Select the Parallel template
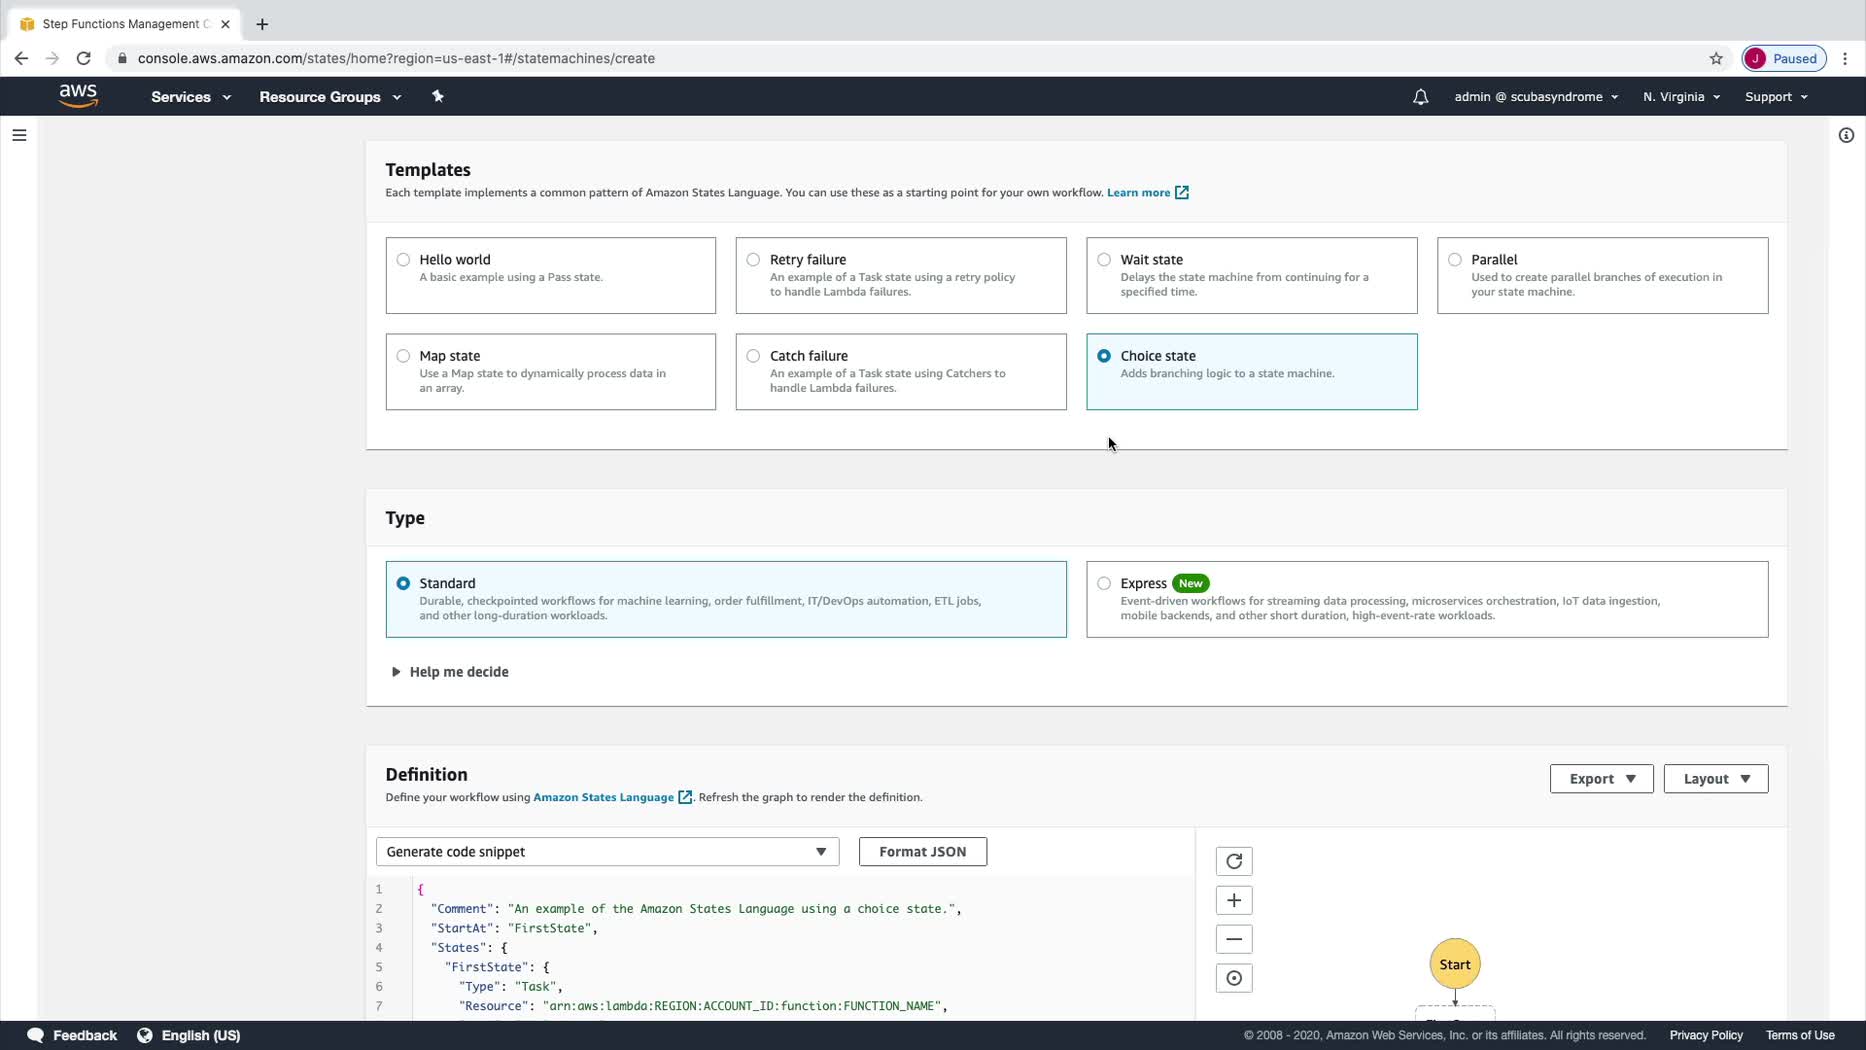 tap(1602, 275)
